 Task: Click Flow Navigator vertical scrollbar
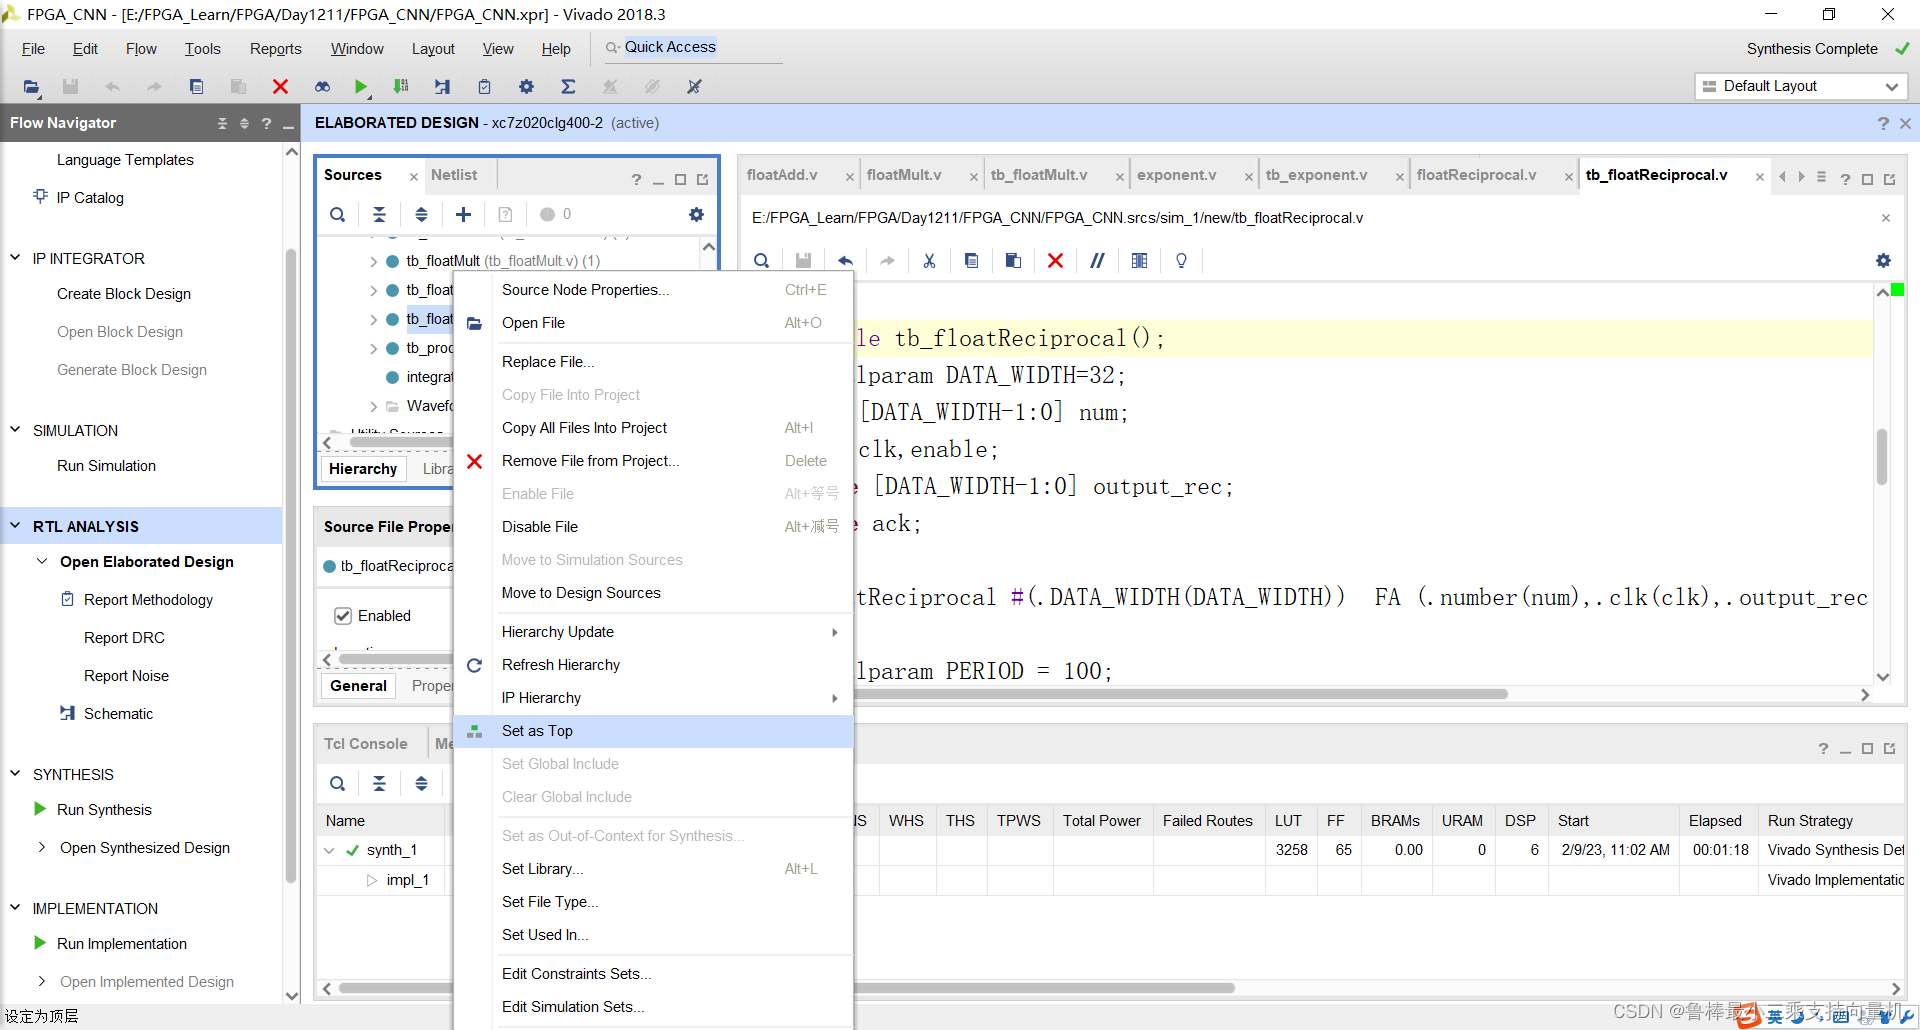coord(291,565)
